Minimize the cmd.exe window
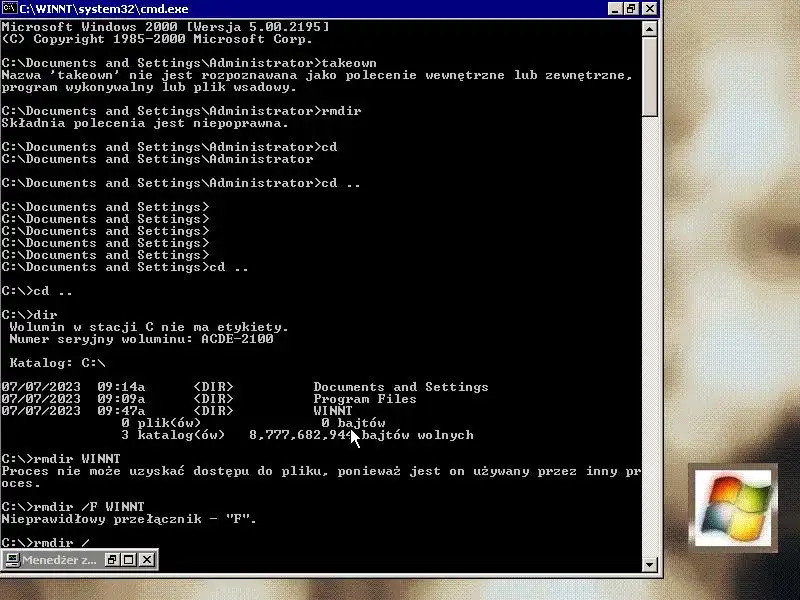 point(615,9)
